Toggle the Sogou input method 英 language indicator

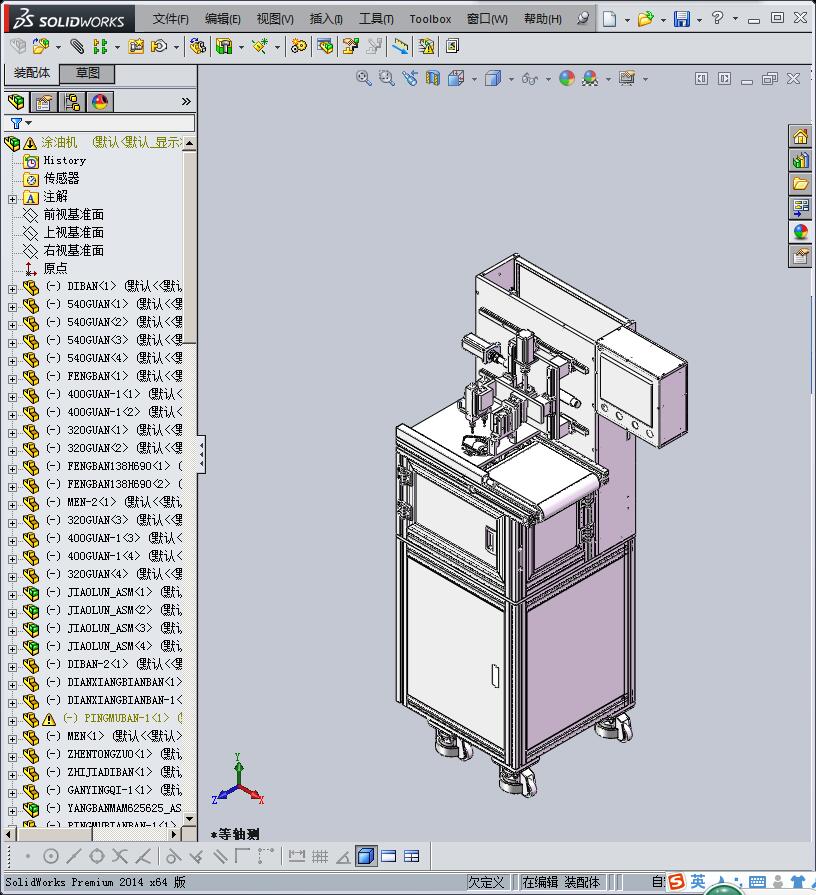coord(697,881)
